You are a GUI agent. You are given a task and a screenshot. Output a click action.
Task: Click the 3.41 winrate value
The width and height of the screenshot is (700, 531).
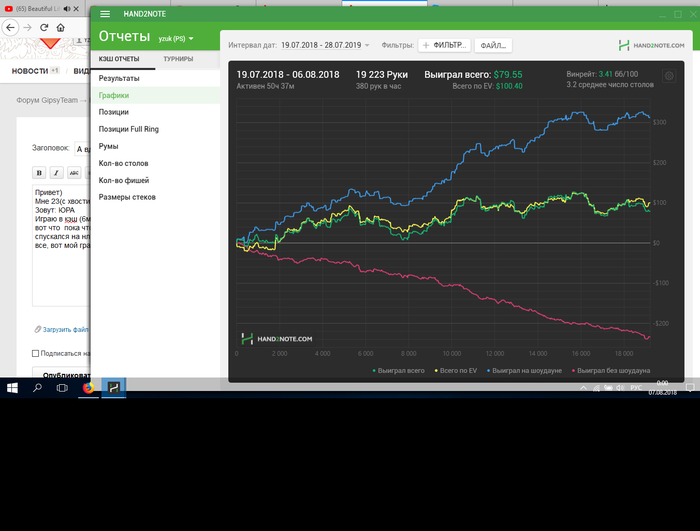pyautogui.click(x=605, y=74)
